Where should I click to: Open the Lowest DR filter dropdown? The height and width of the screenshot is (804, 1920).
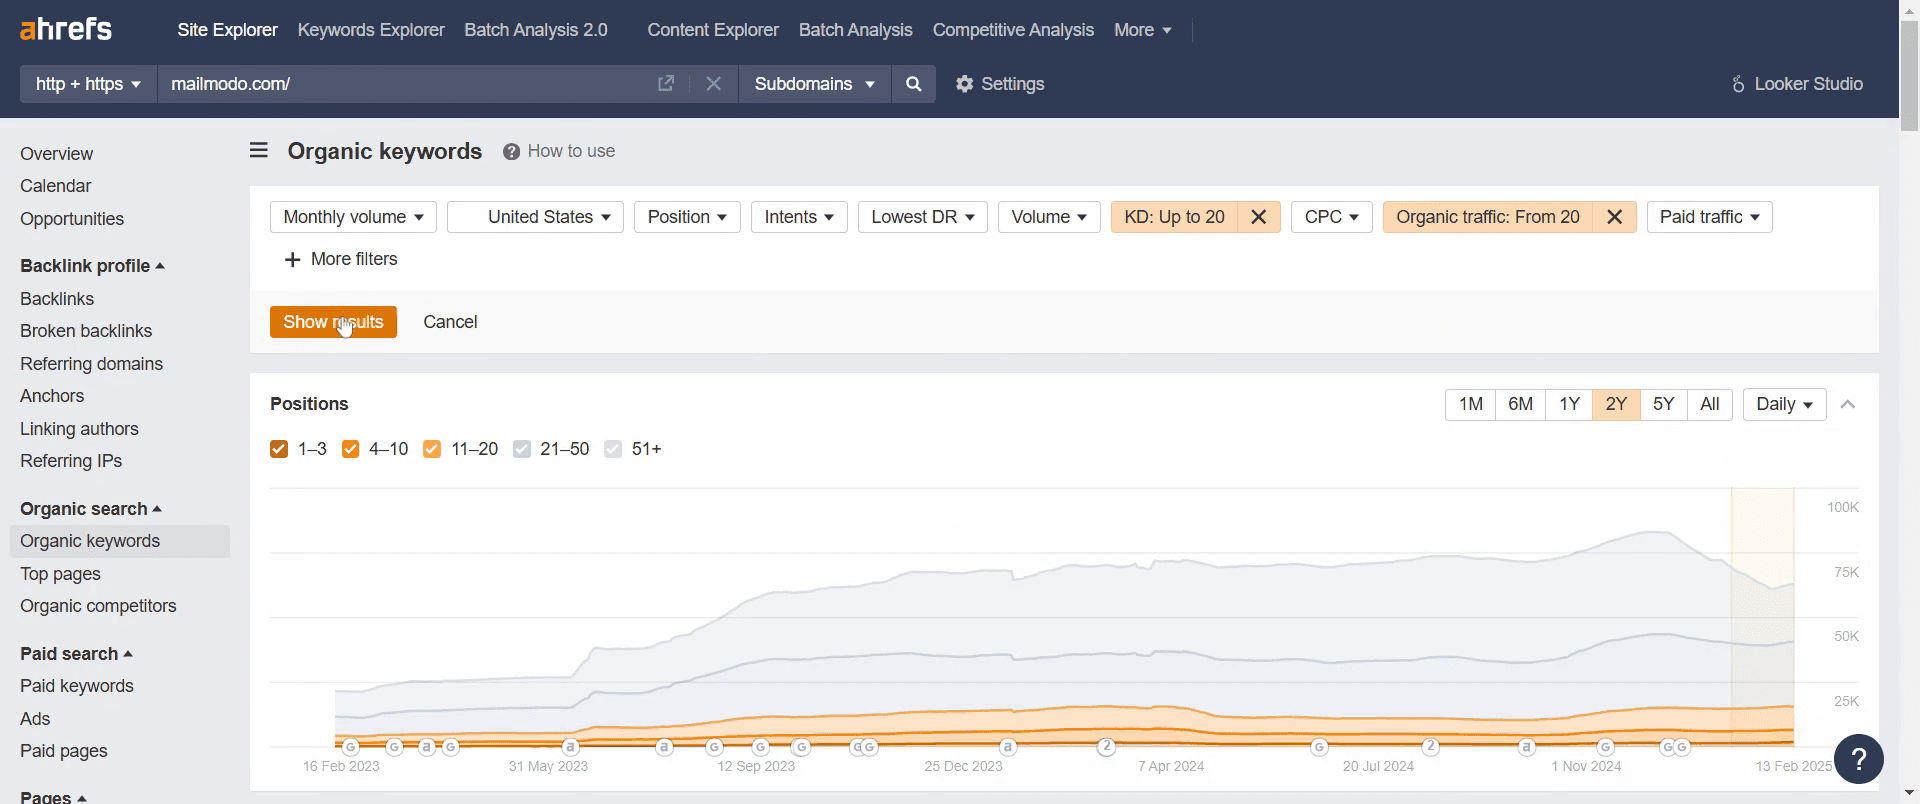click(x=923, y=217)
